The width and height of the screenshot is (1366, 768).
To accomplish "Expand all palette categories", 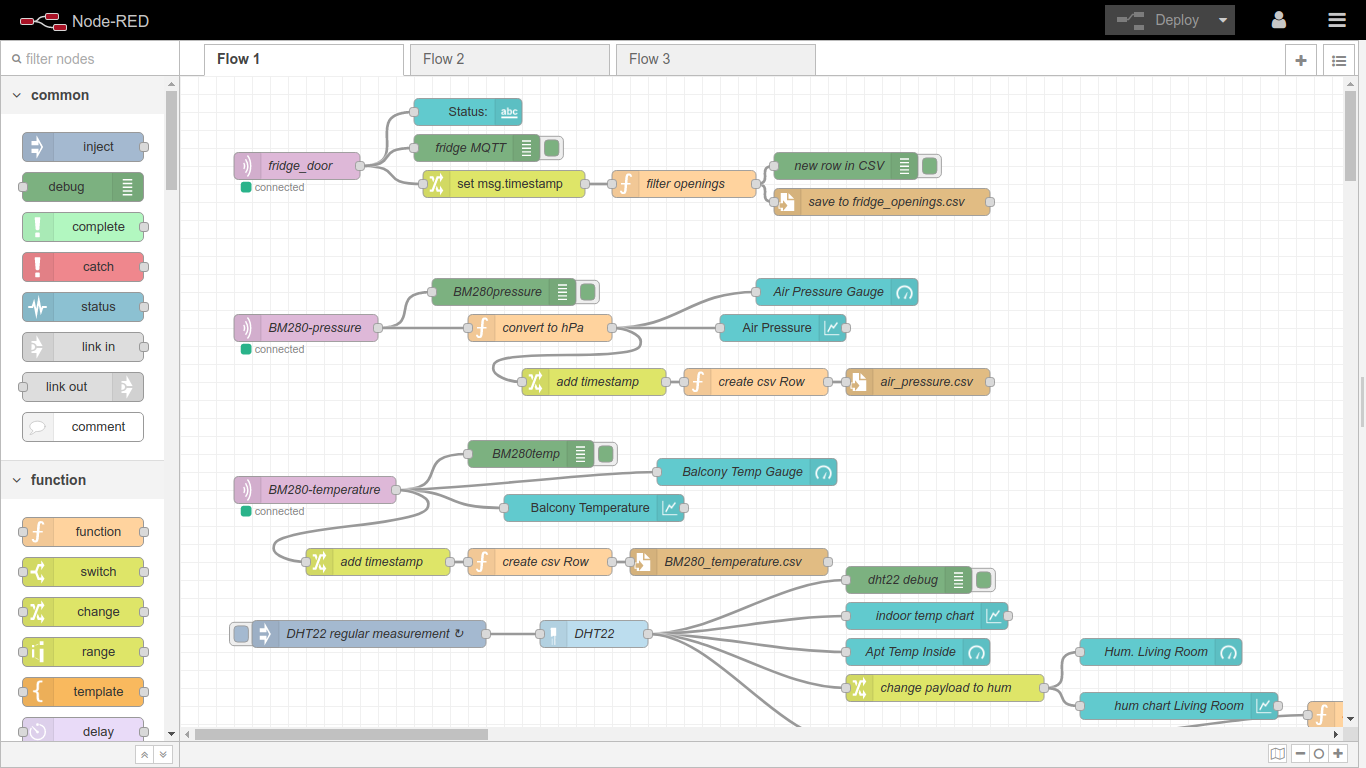I will pos(163,755).
